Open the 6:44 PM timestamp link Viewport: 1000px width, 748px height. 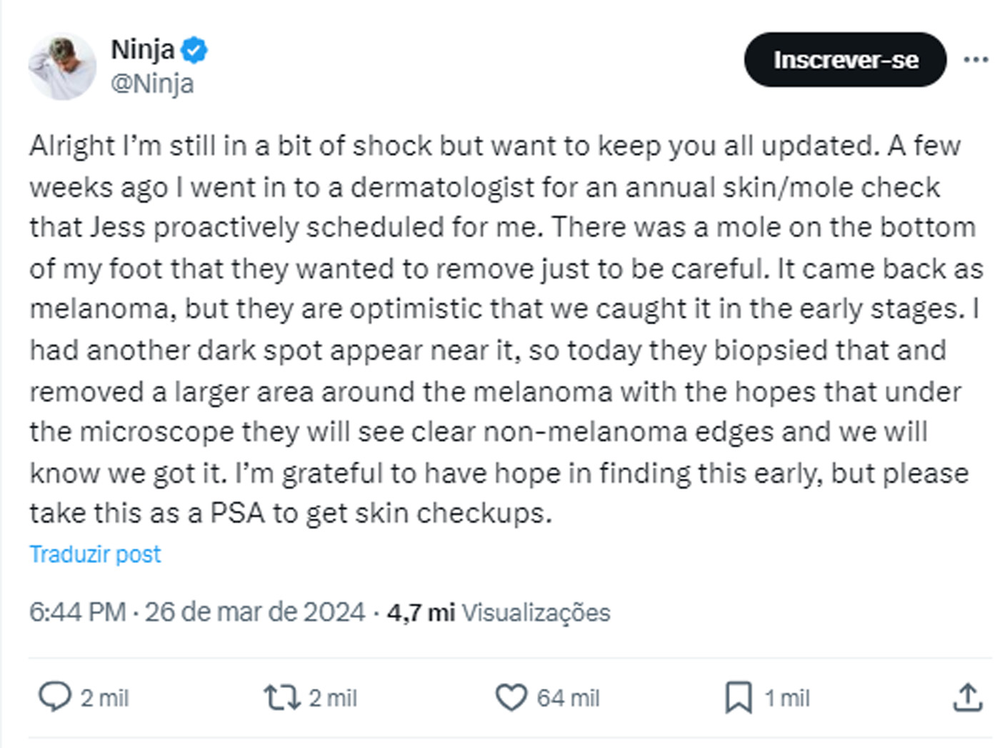click(77, 612)
